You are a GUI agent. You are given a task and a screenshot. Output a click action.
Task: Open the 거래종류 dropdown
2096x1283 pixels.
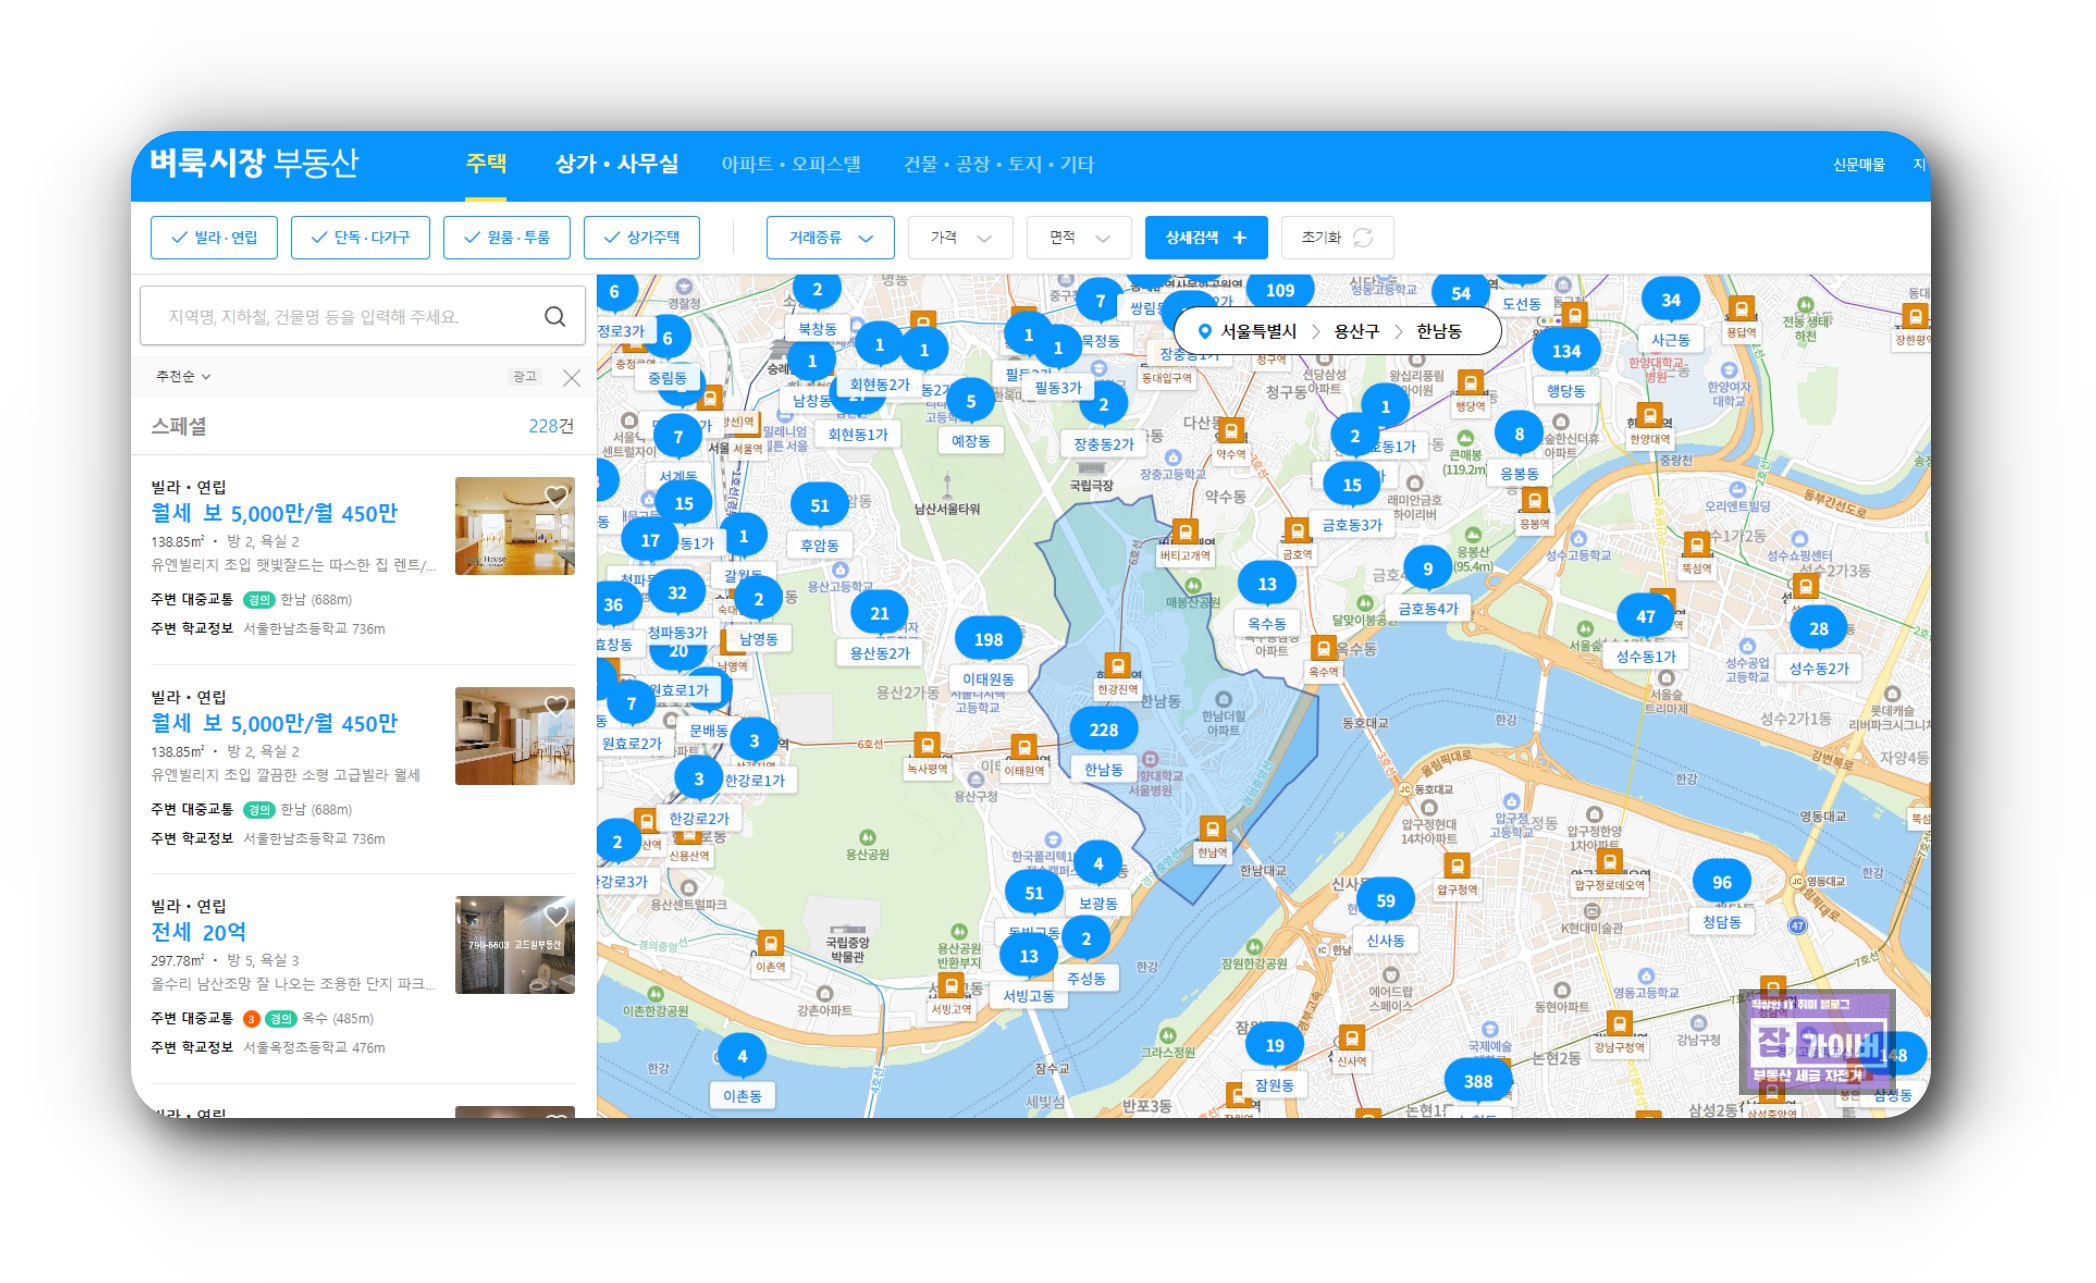pos(830,238)
